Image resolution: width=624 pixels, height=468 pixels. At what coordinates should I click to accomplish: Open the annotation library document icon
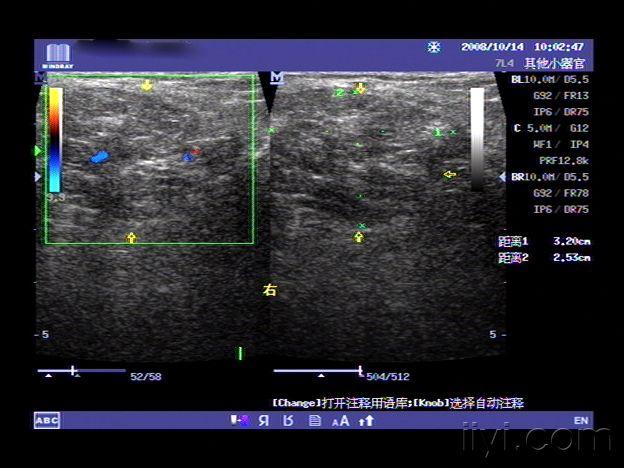315,421
